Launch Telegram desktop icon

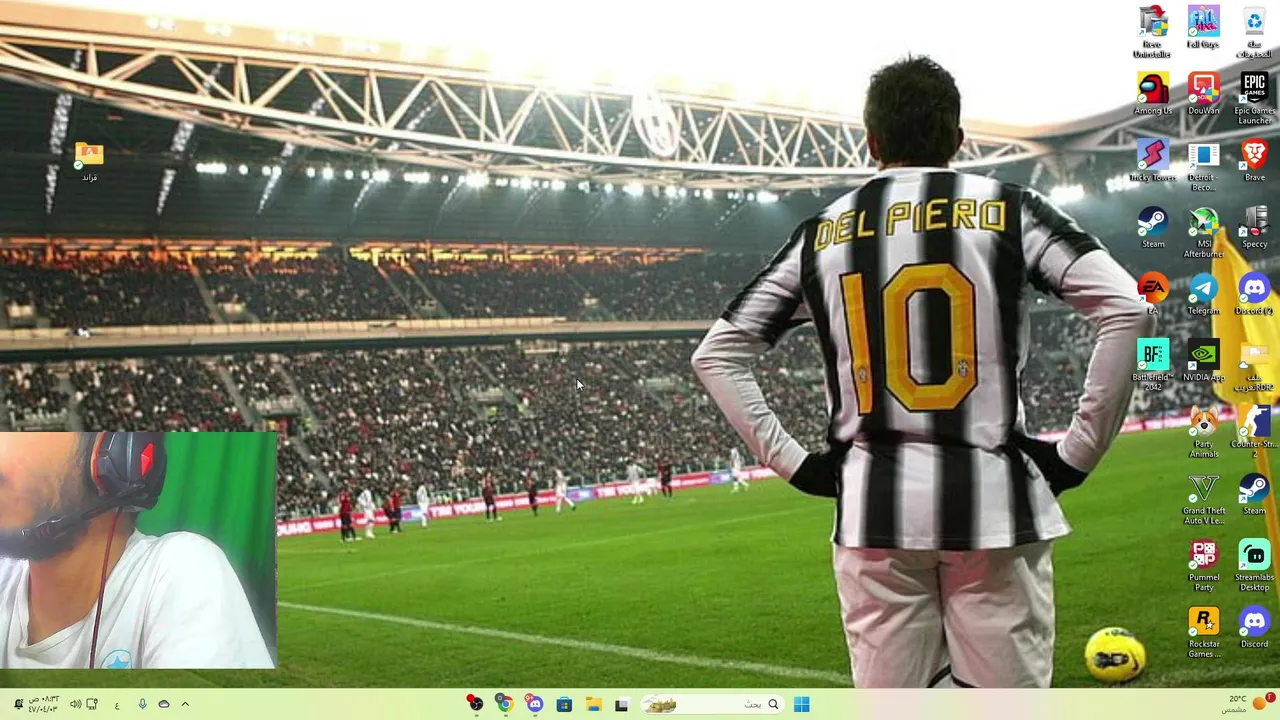[x=1203, y=294]
